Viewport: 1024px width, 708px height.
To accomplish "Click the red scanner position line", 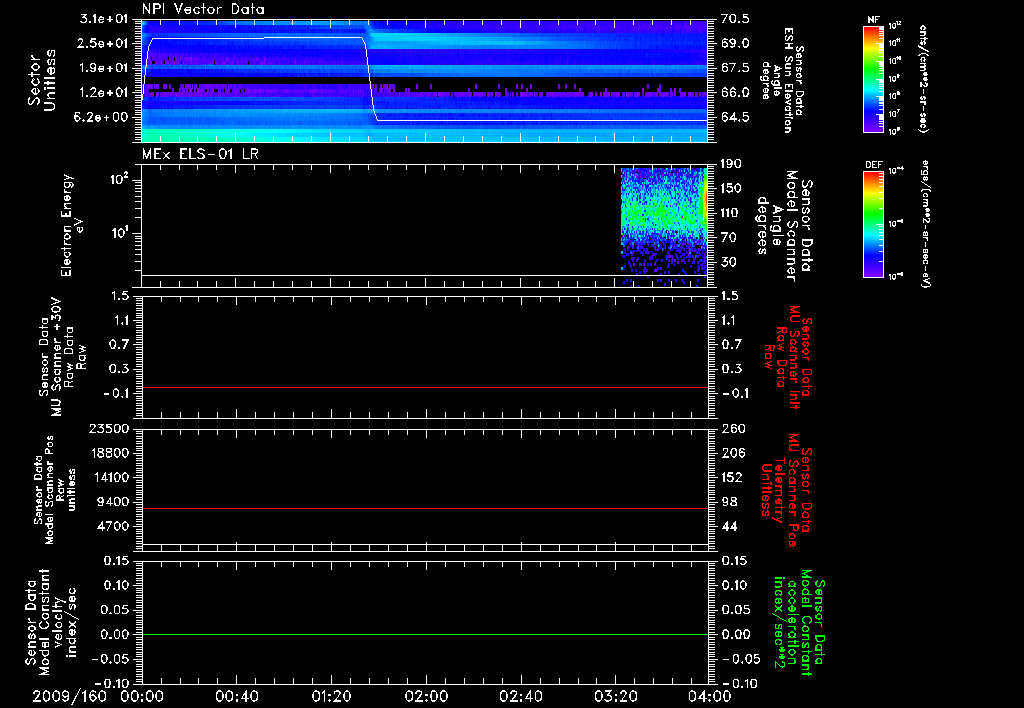I will coord(425,509).
